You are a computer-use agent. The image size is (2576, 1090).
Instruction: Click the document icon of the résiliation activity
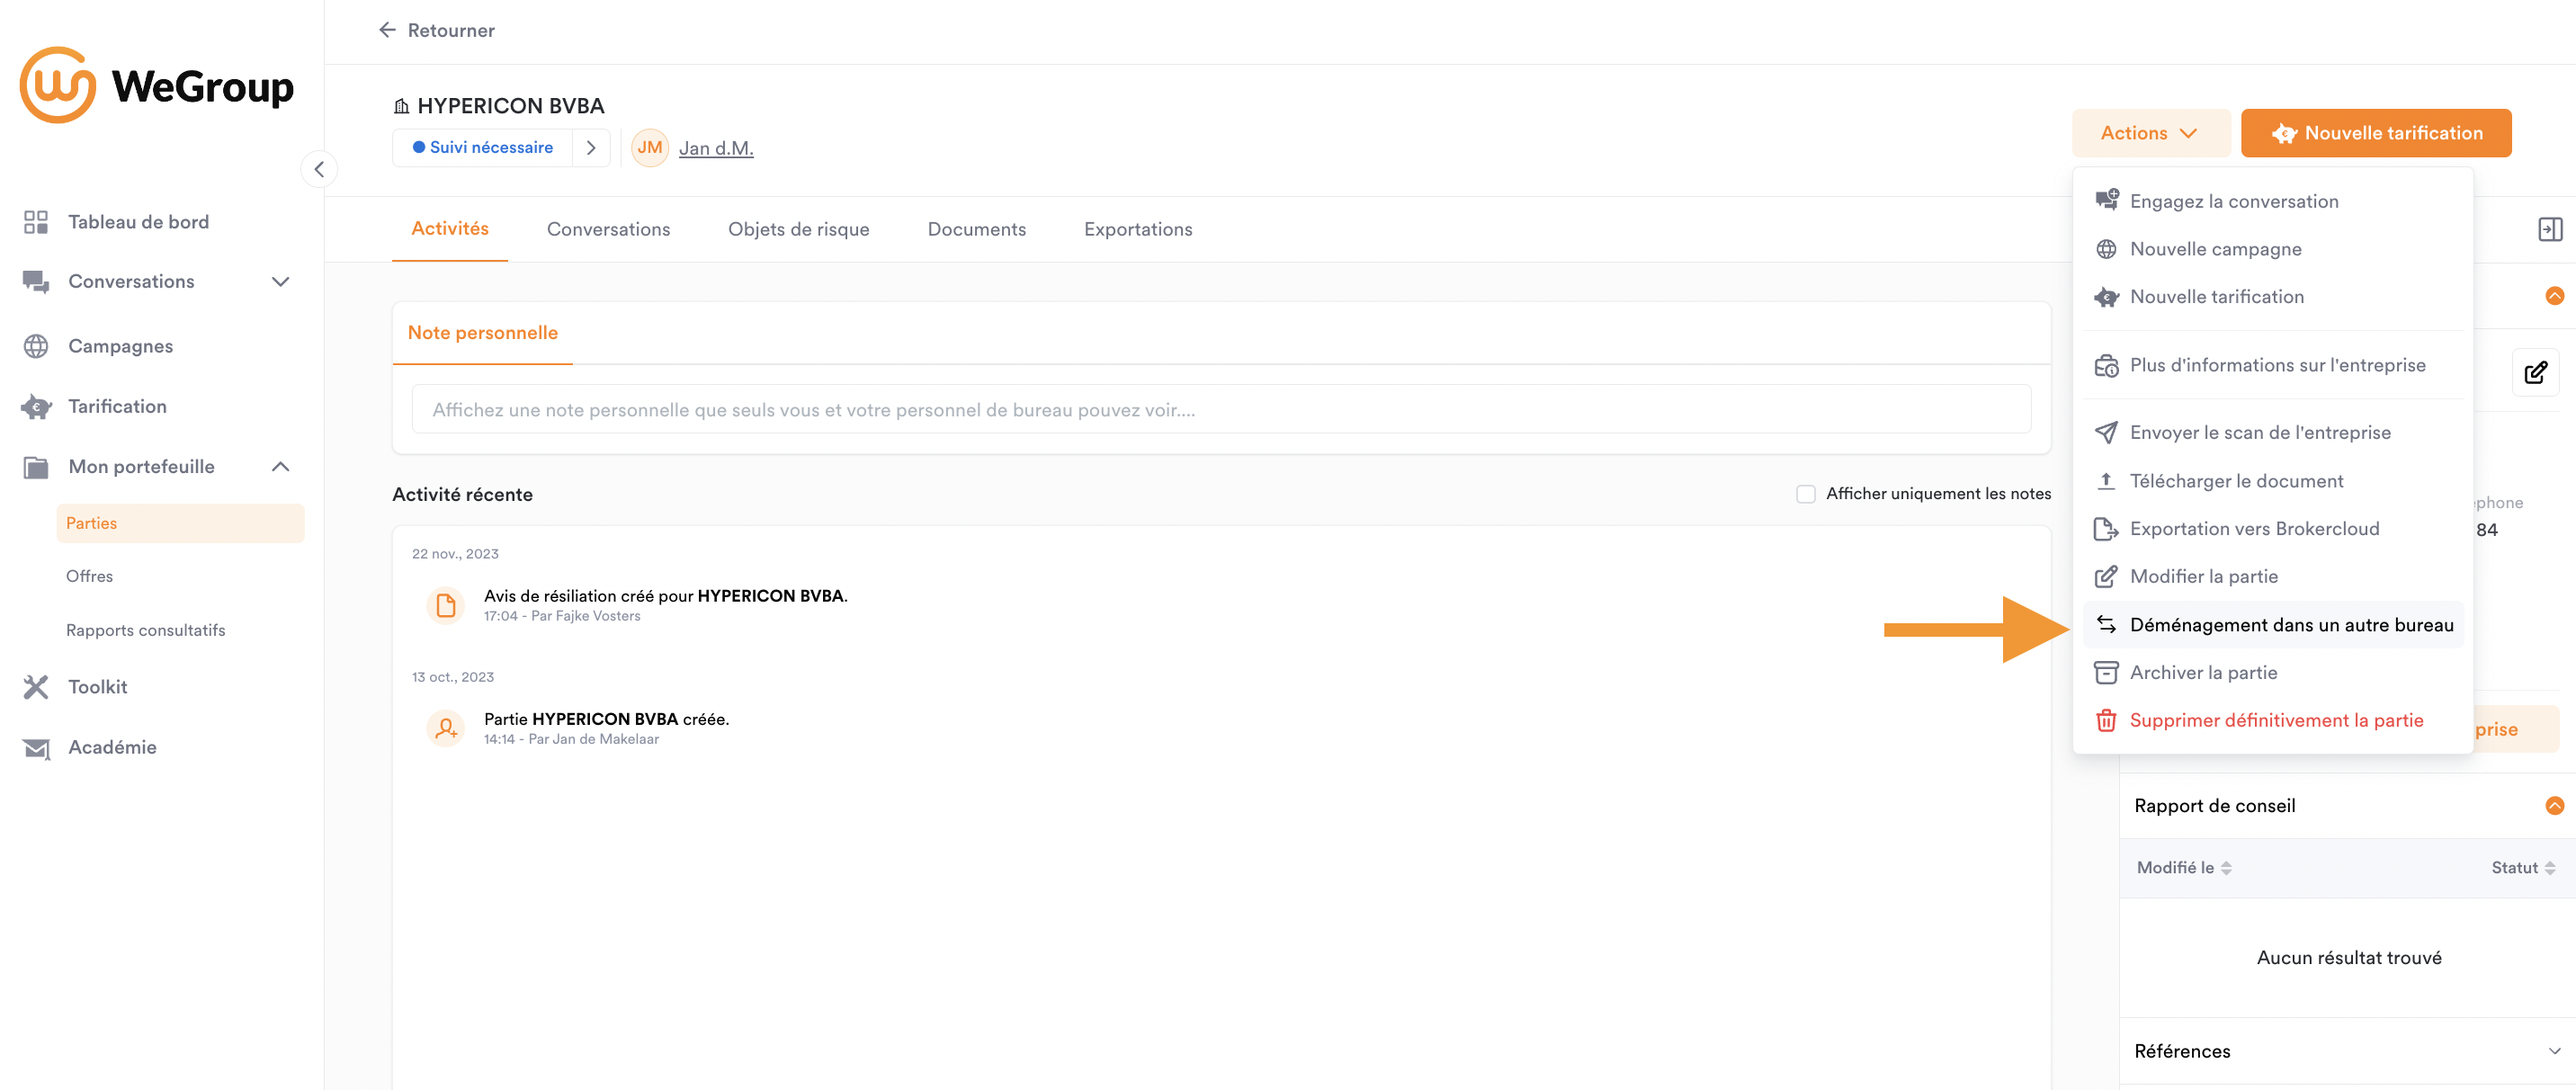pyautogui.click(x=446, y=606)
